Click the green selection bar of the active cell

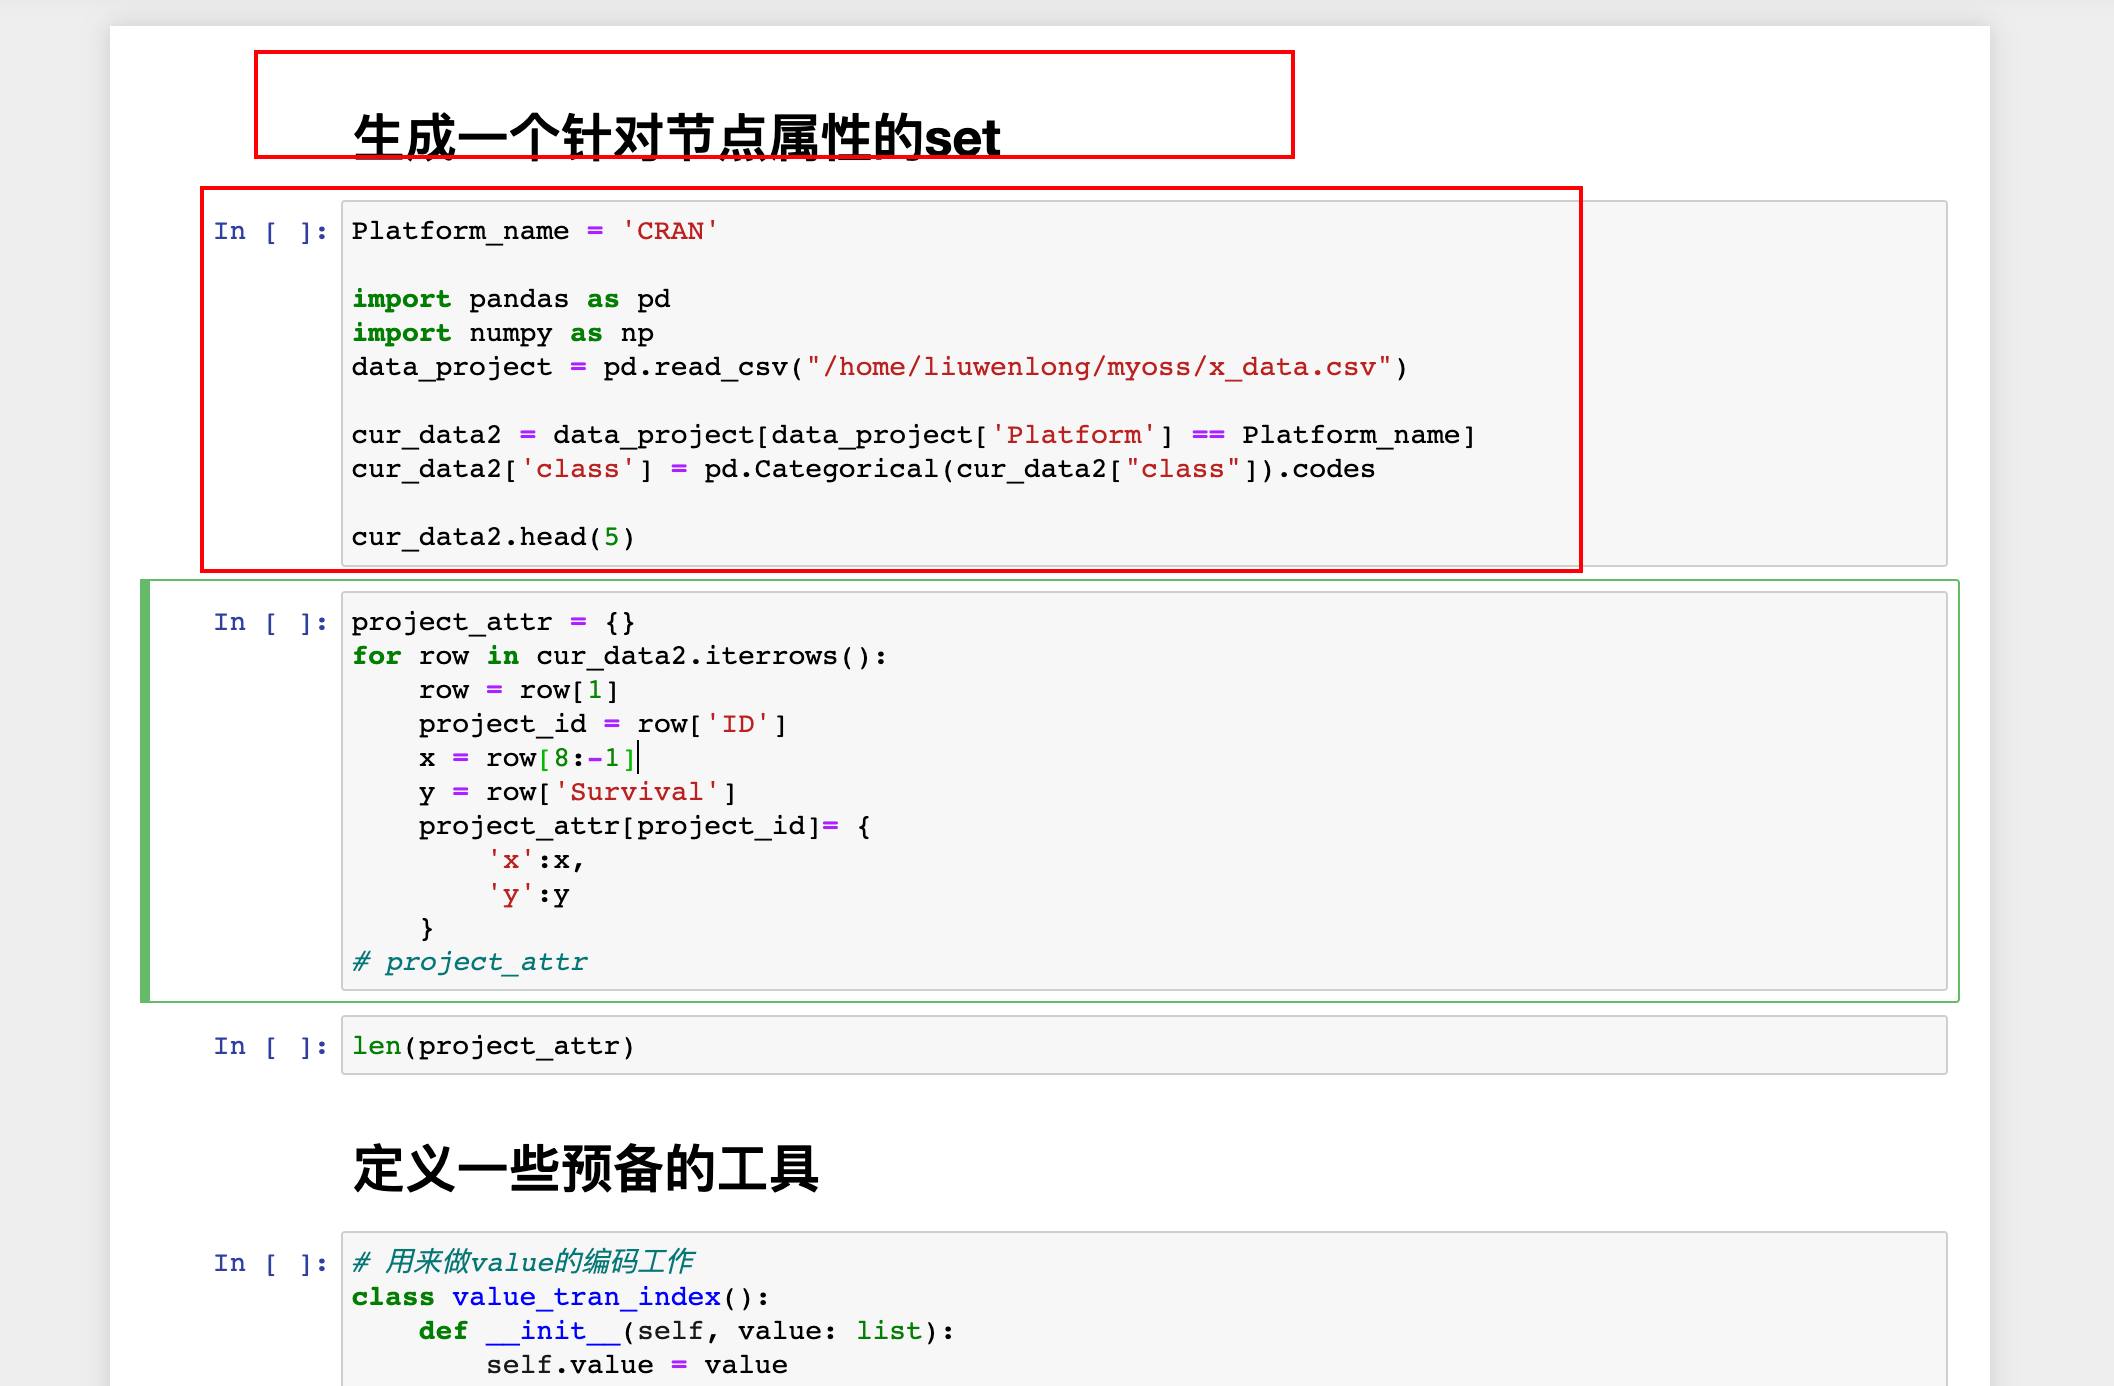pos(146,790)
